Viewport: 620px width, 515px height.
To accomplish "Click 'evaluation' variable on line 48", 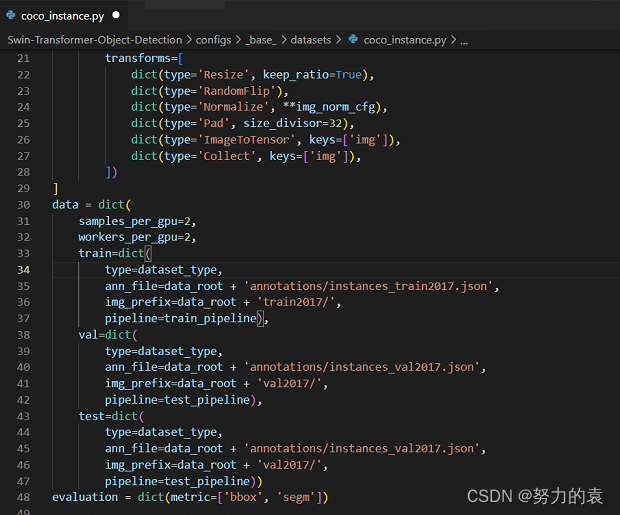I will pyautogui.click(x=85, y=497).
